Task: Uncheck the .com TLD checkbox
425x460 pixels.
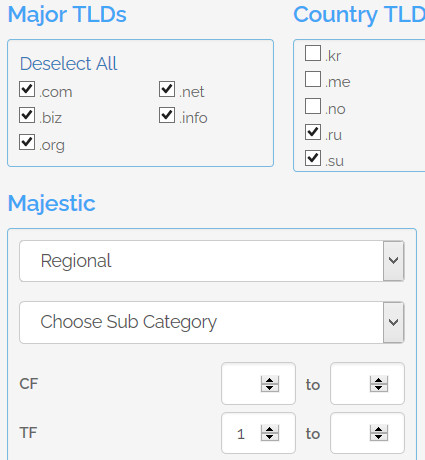Action: (x=27, y=89)
